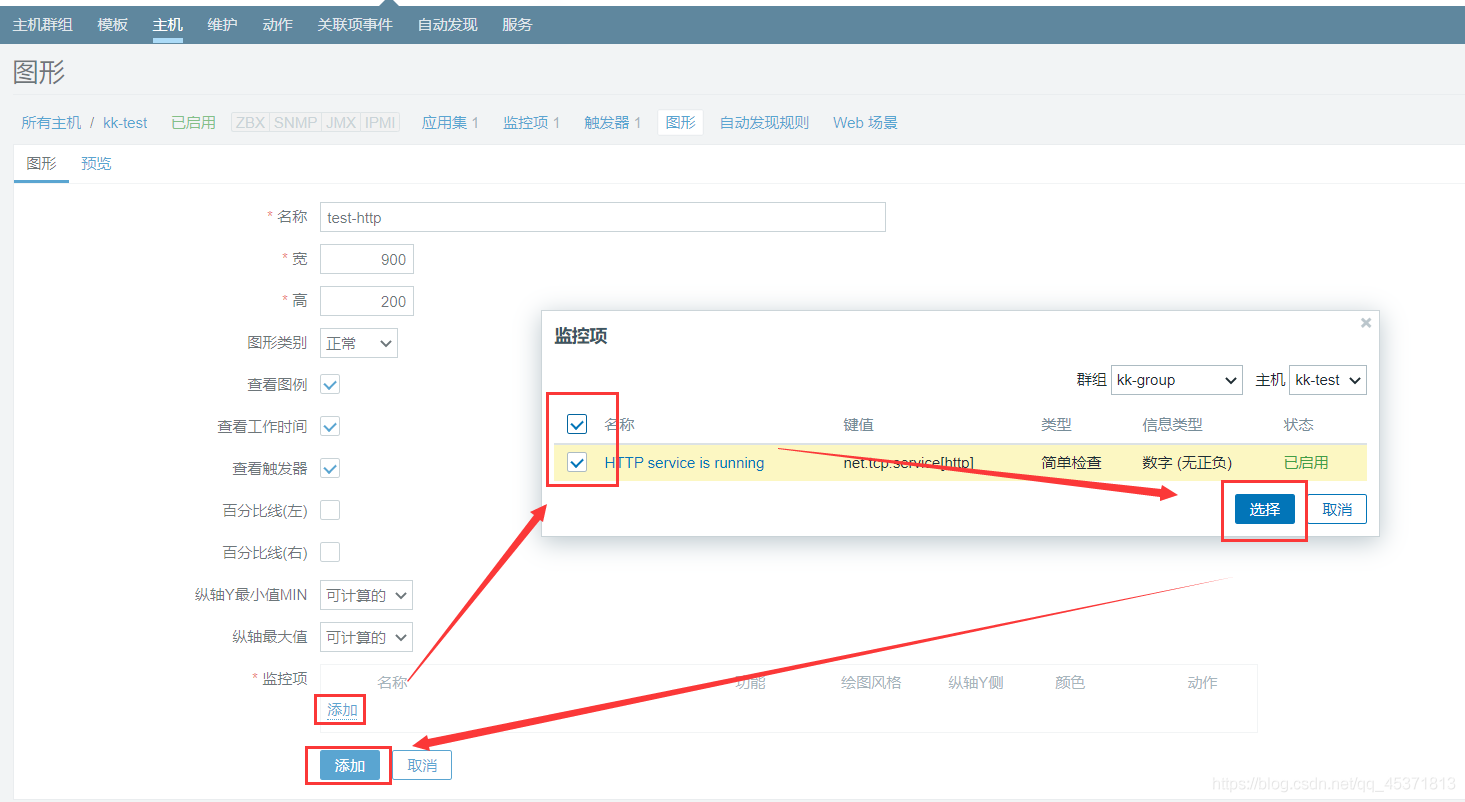Open the 模板 menu in top navigation

113,24
